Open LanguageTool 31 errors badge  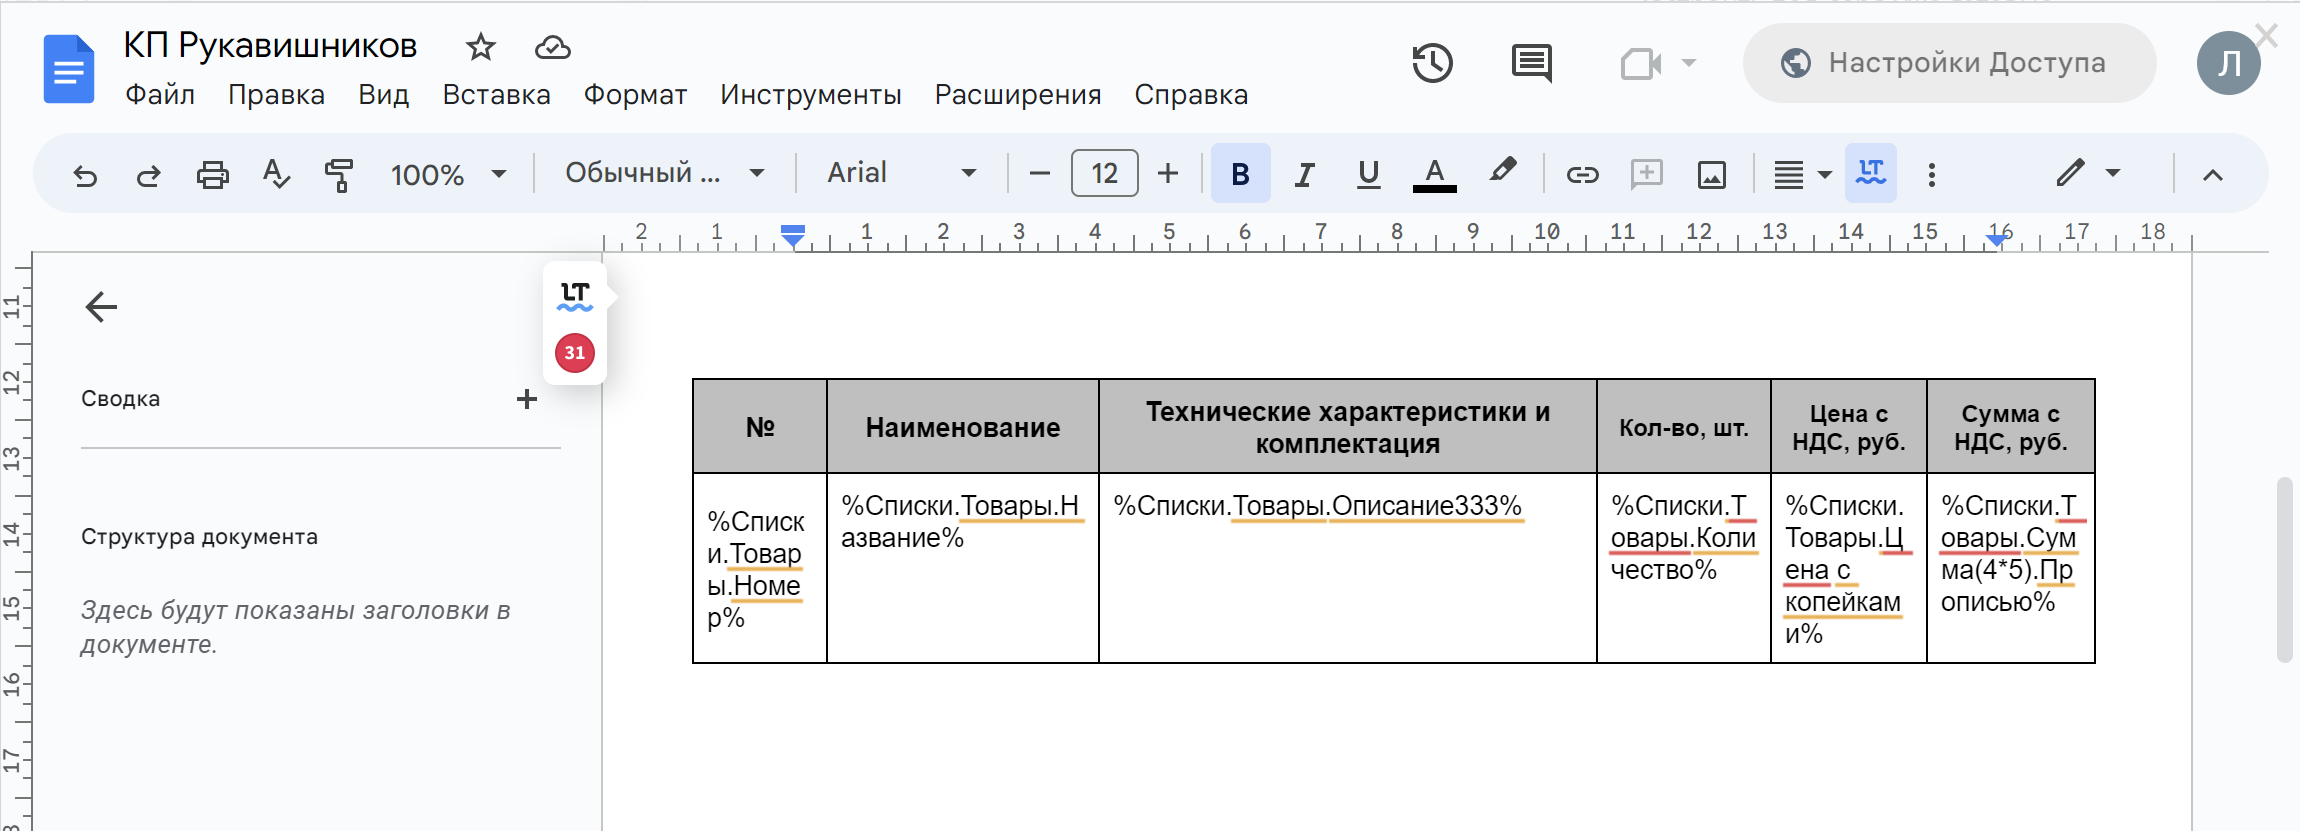point(575,353)
